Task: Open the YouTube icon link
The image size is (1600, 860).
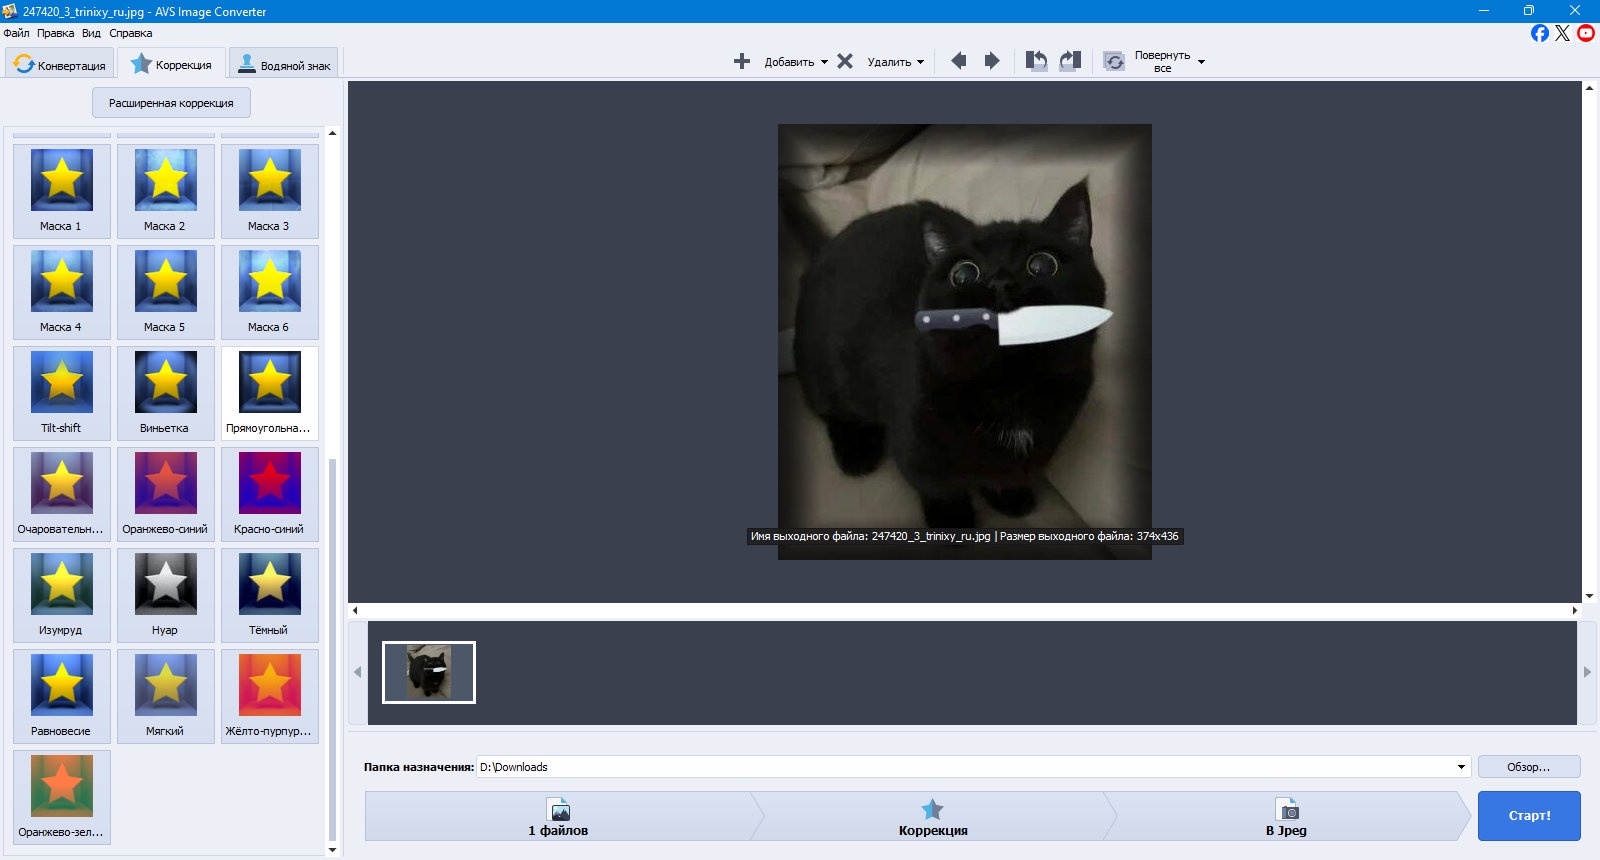Action: [x=1586, y=33]
